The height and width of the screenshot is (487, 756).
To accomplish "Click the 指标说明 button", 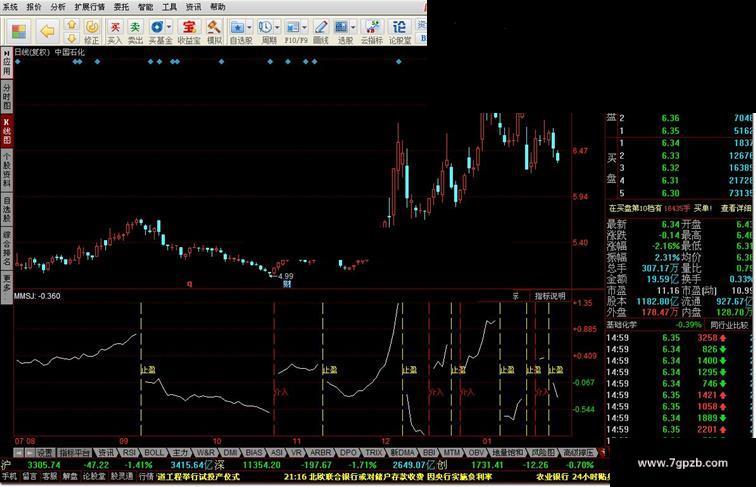I will [x=549, y=296].
